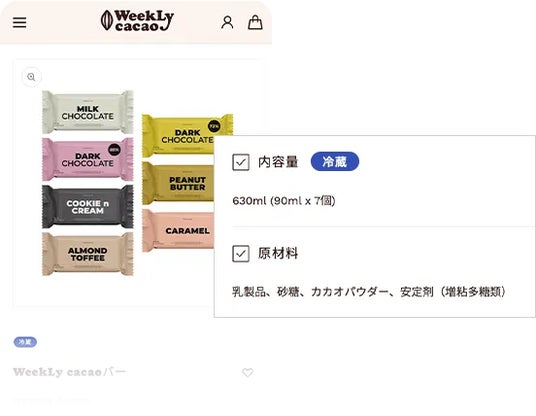Click the blue 冷蔵 badge beside 内容量
536x416 pixels.
point(335,162)
